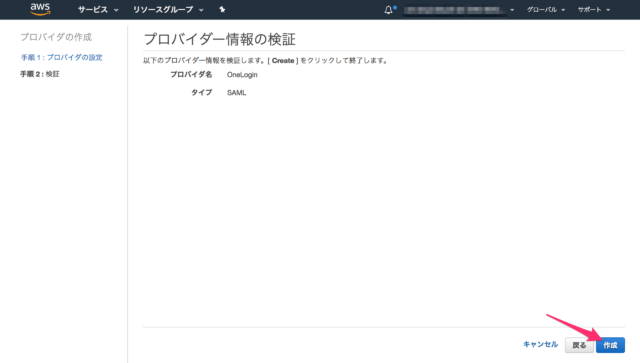Click the プロバイダ名 label
The image size is (640, 363).
pyautogui.click(x=191, y=74)
